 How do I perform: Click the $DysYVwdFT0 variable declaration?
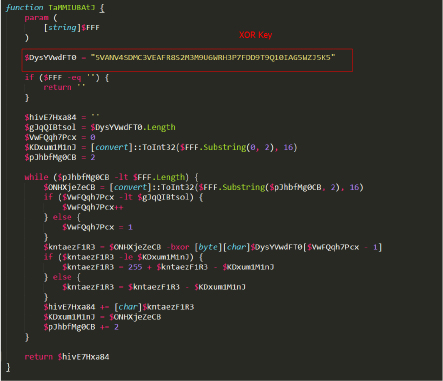pos(50,58)
